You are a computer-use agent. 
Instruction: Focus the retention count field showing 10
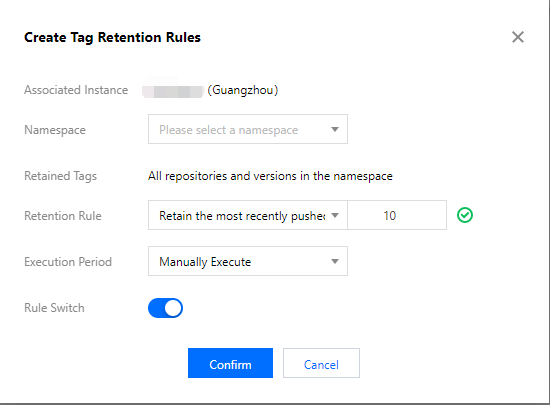[x=397, y=215]
